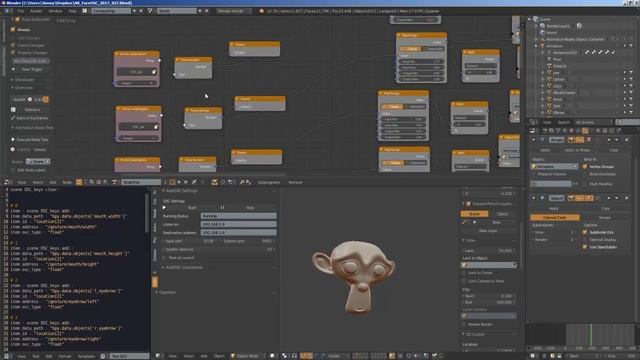
Task: Expand the Operator panel
Action: pos(157,292)
